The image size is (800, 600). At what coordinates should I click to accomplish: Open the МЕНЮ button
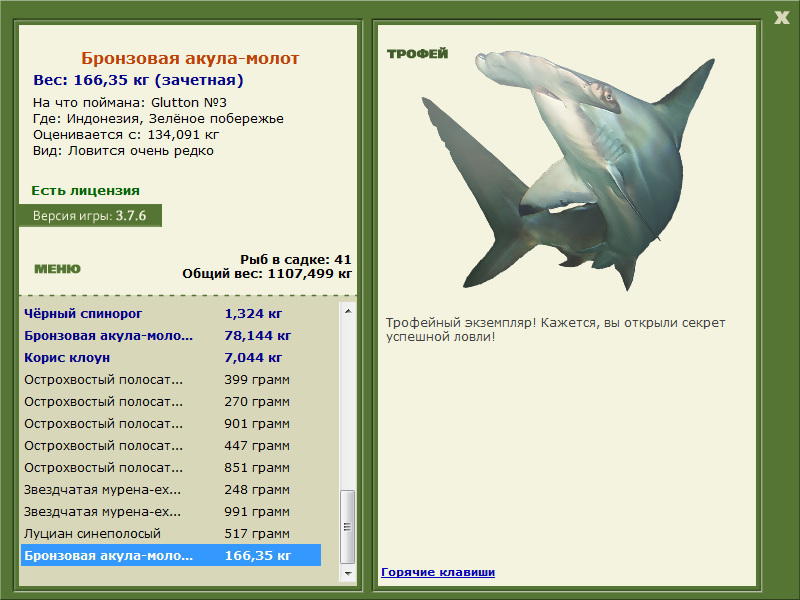(57, 269)
